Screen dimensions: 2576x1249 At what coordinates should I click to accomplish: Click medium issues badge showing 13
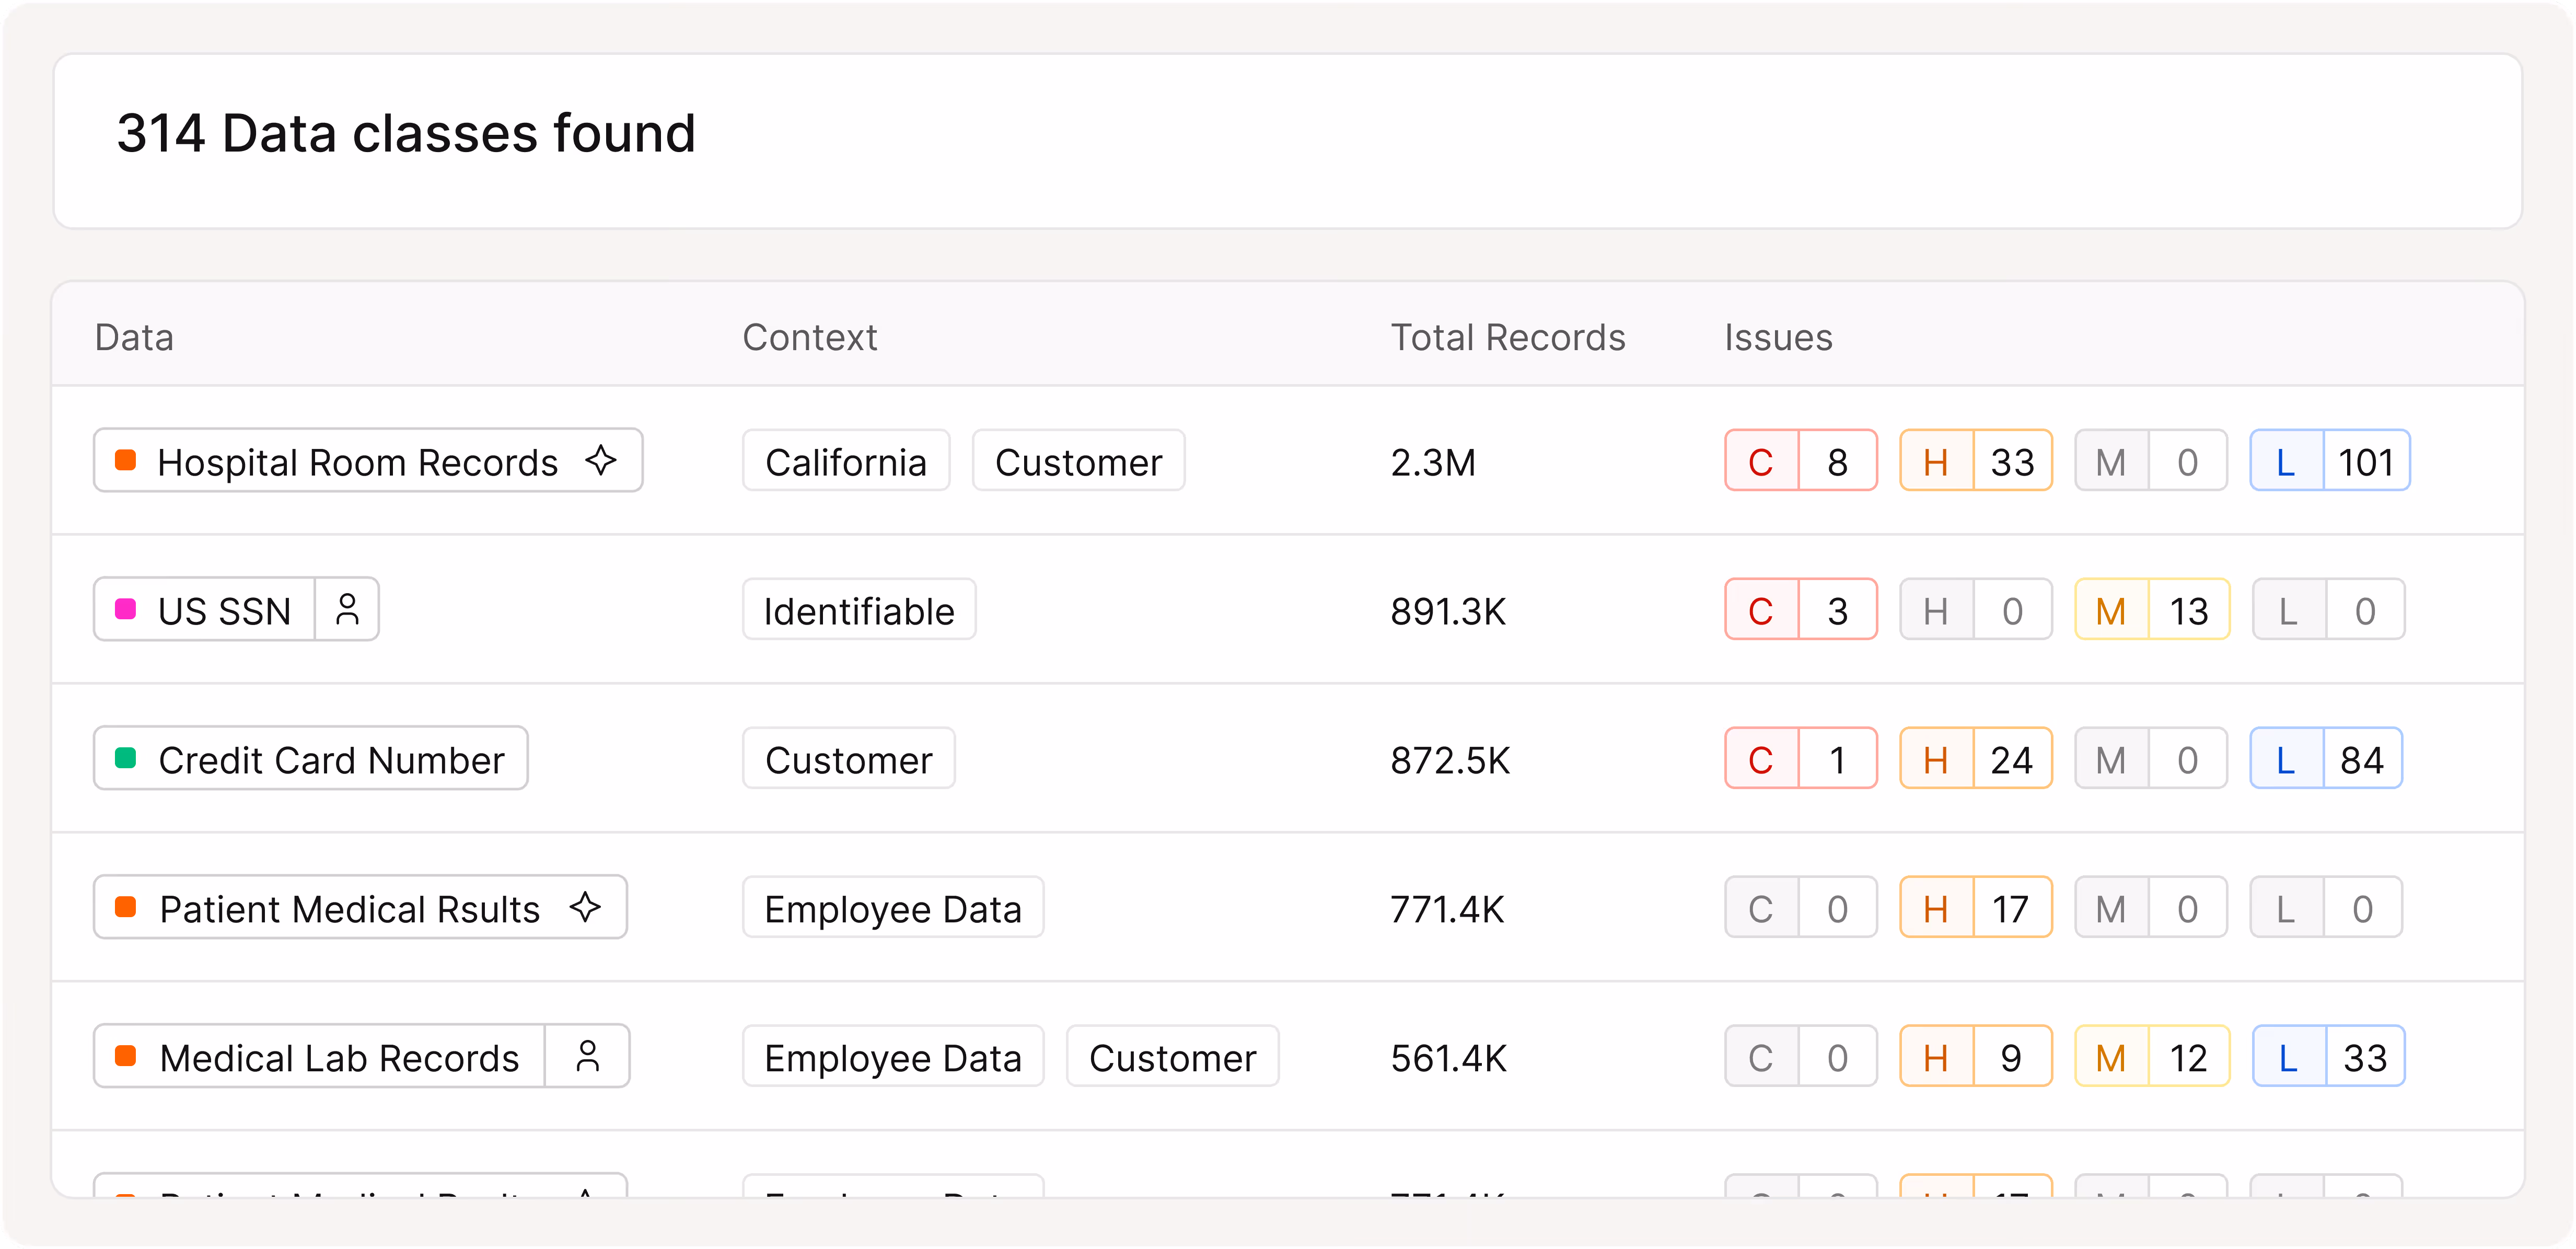click(x=2152, y=611)
